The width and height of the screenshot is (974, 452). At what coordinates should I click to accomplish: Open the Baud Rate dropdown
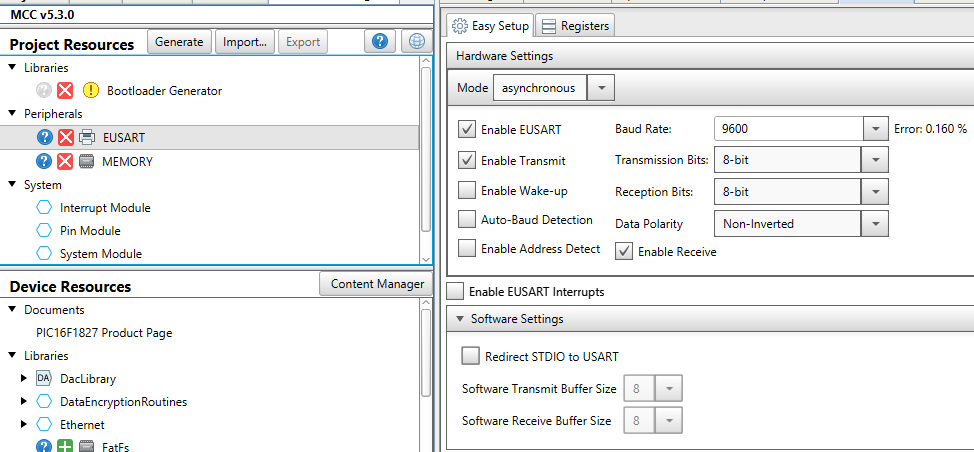pyautogui.click(x=875, y=130)
